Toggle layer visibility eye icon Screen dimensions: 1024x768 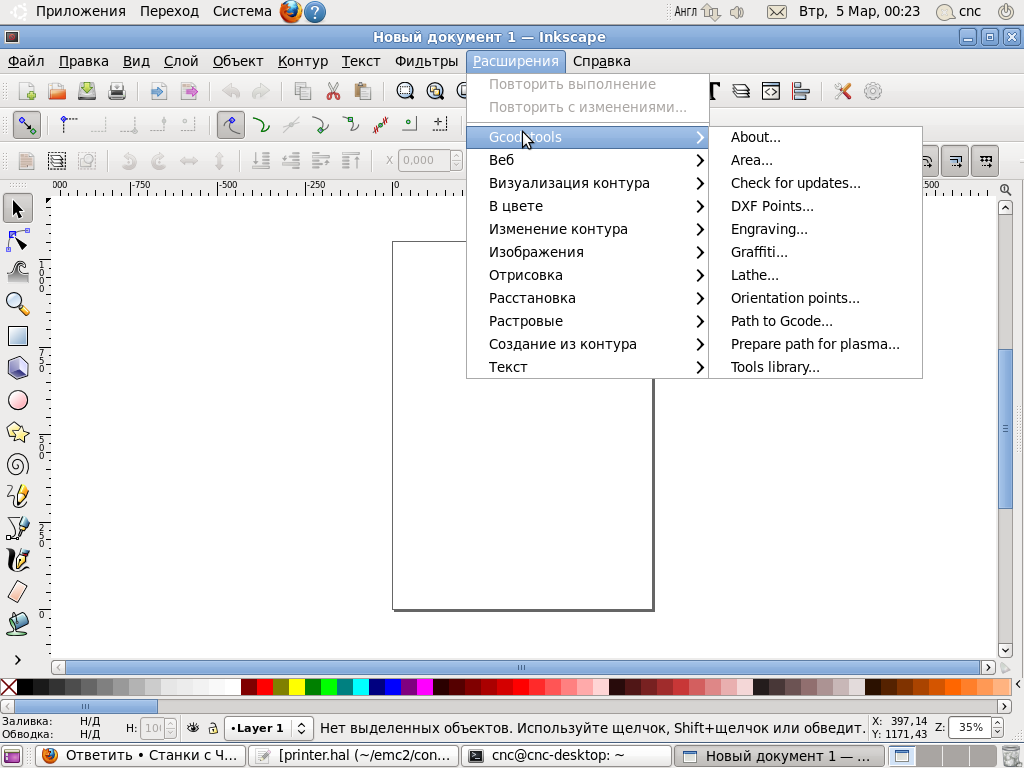(193, 728)
